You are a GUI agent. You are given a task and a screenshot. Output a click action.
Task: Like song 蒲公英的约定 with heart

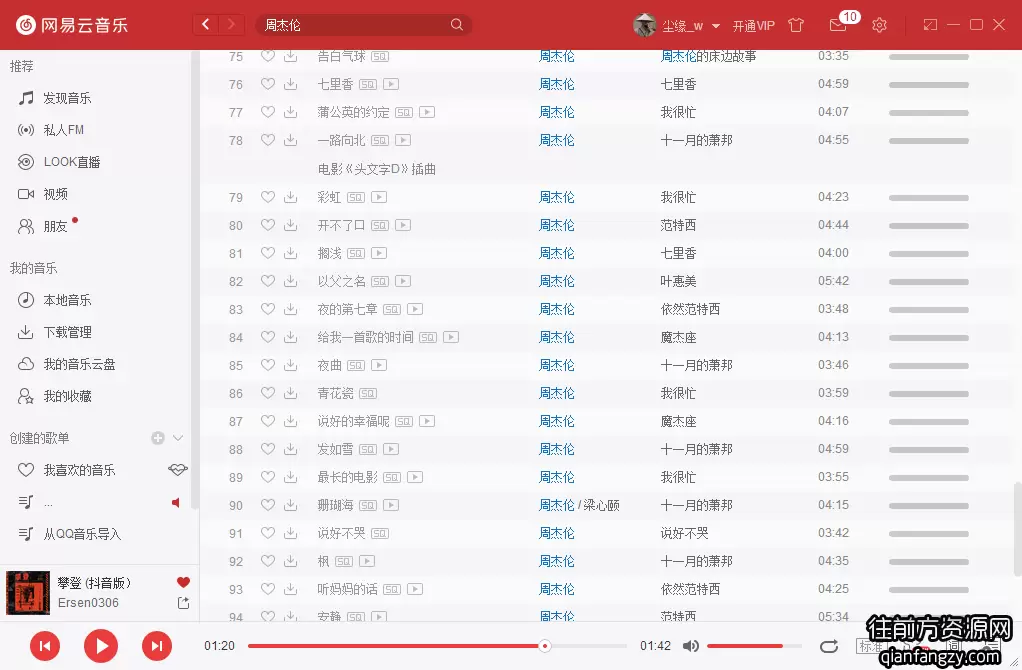coord(267,111)
